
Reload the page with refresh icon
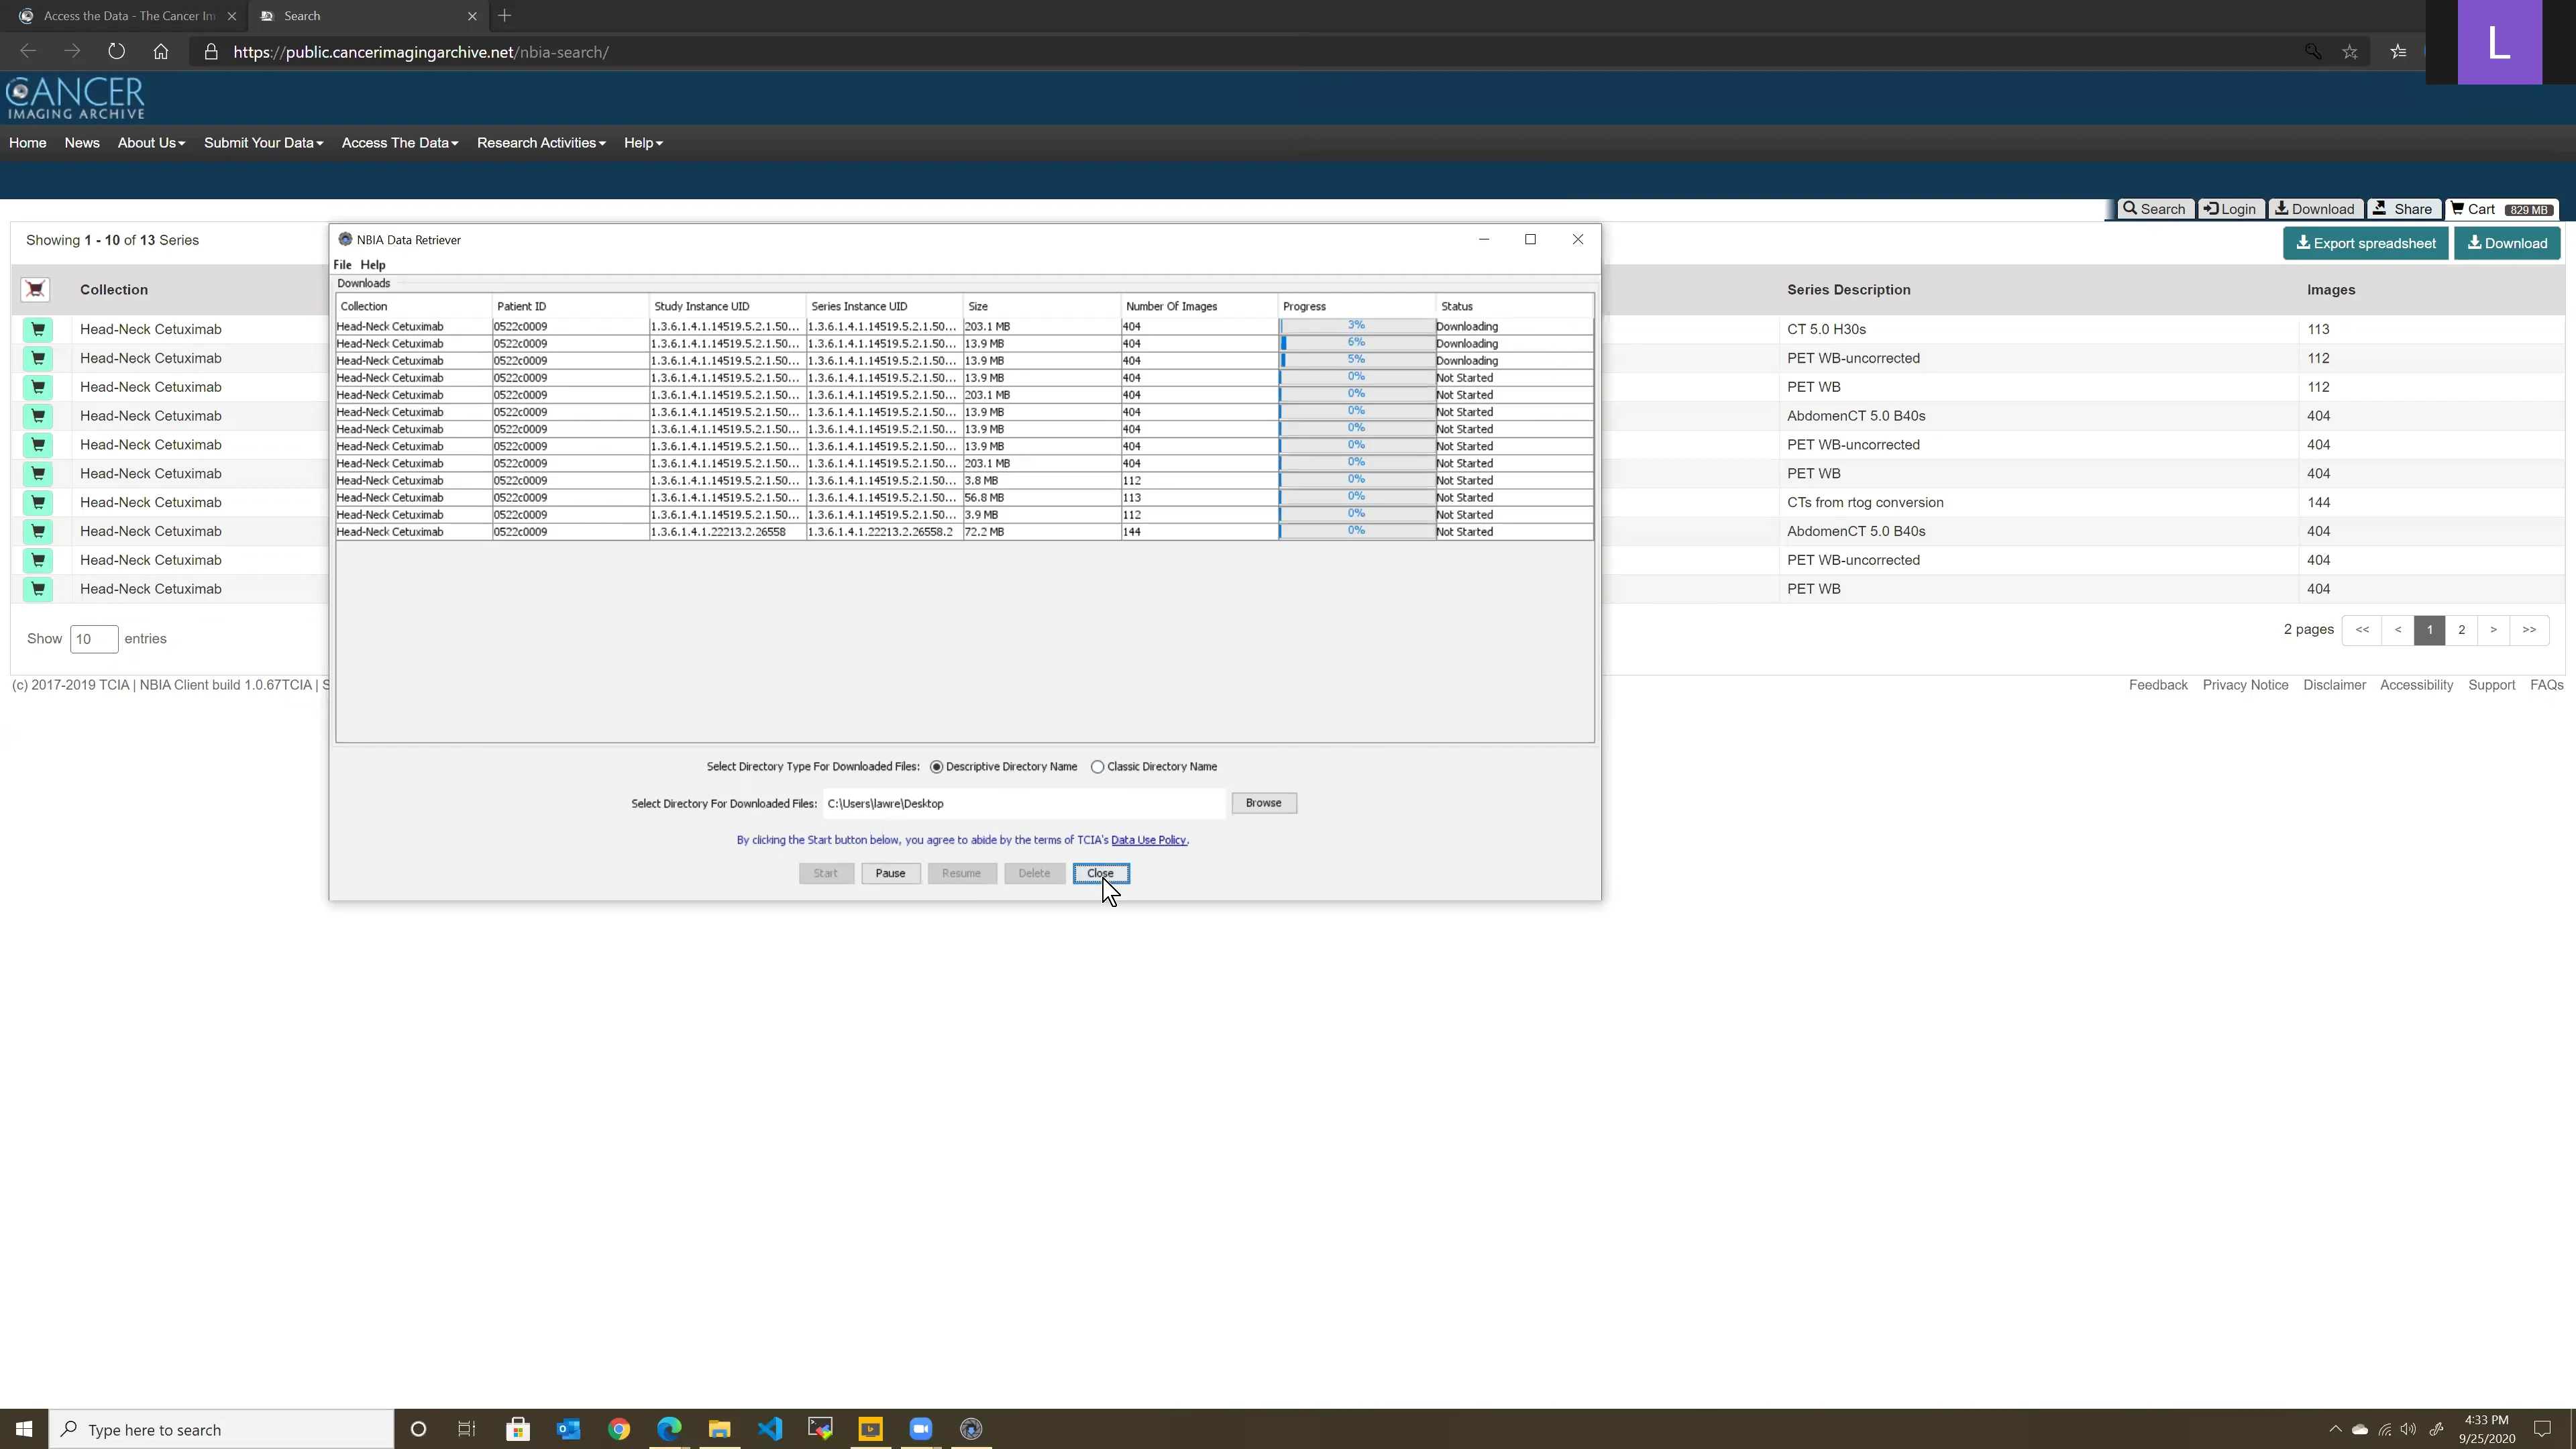(116, 52)
